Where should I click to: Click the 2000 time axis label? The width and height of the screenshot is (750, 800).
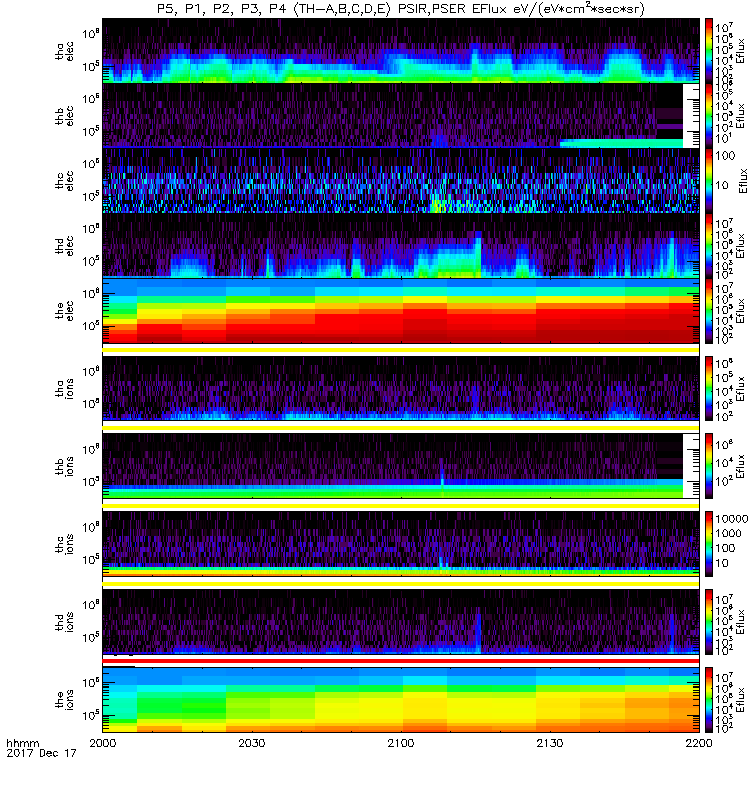103,743
